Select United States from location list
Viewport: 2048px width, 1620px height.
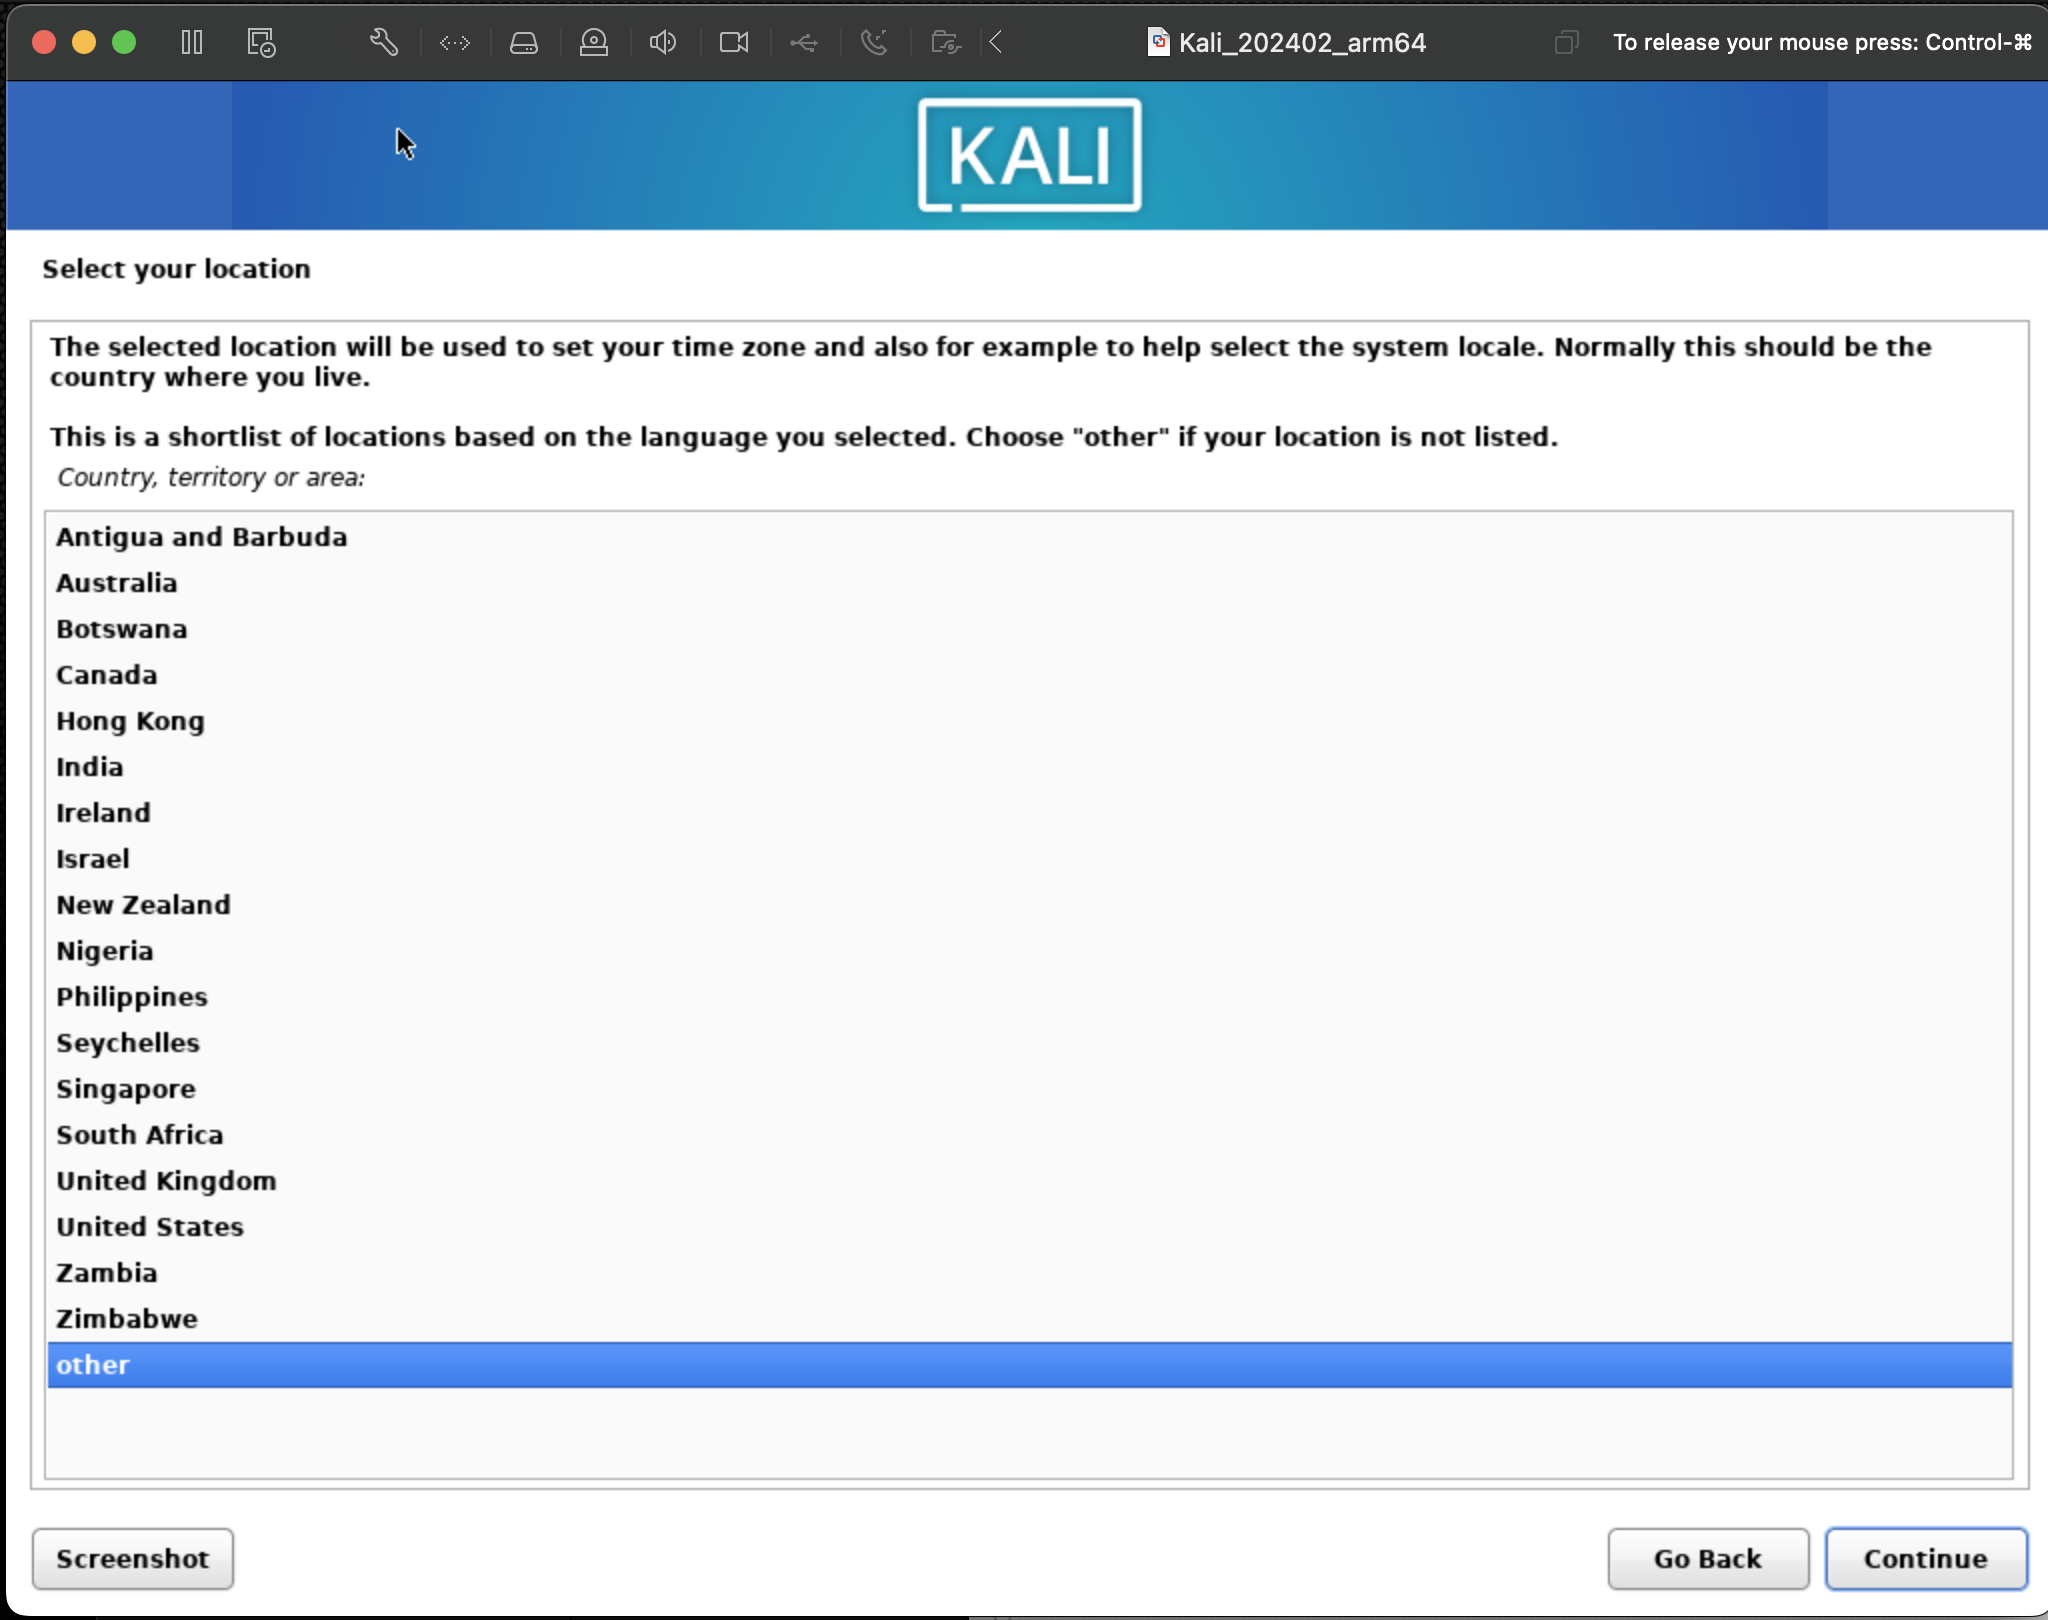pos(150,1226)
